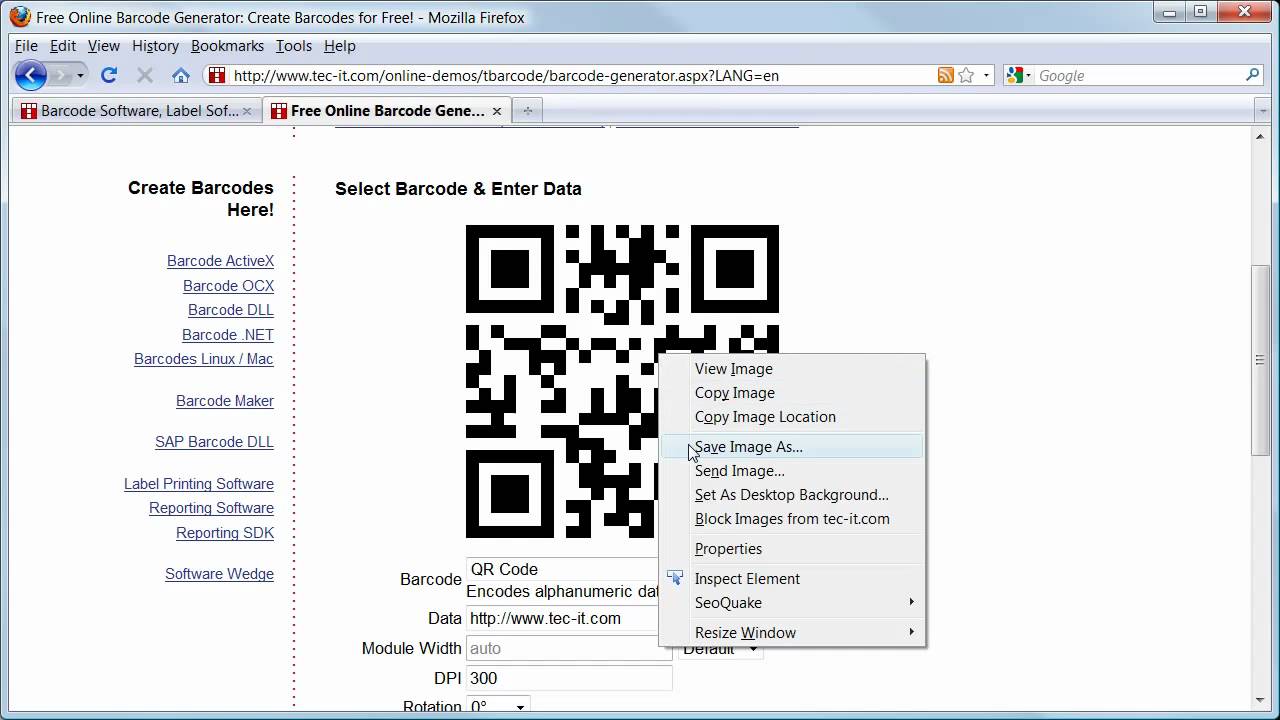This screenshot has height=720, width=1280.
Task: Open the history dropdown beside Forward arrow
Action: [x=81, y=75]
